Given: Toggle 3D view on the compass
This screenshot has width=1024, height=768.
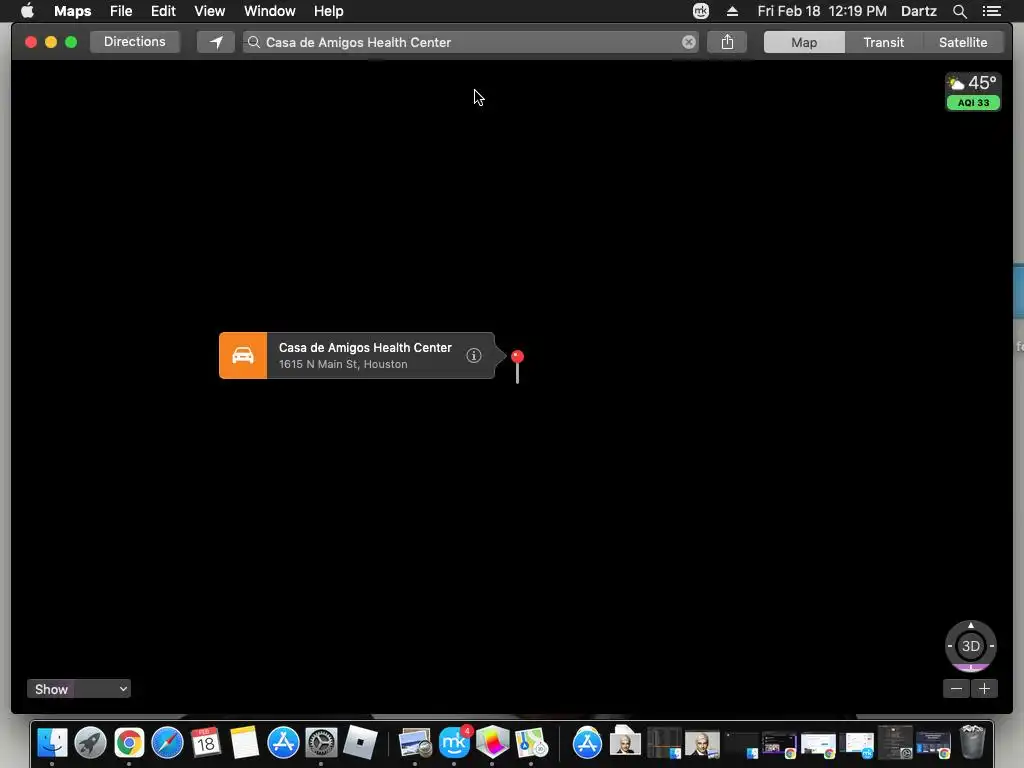Looking at the screenshot, I should 970,646.
